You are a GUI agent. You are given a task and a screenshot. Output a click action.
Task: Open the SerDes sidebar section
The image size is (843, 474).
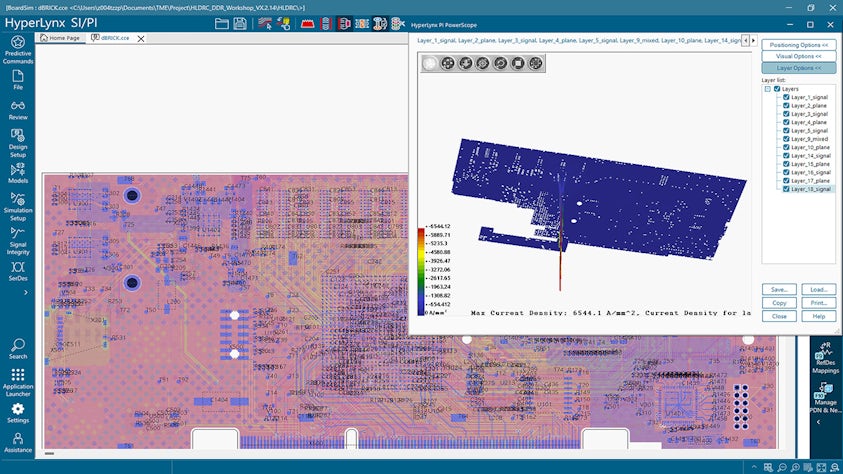click(x=18, y=271)
